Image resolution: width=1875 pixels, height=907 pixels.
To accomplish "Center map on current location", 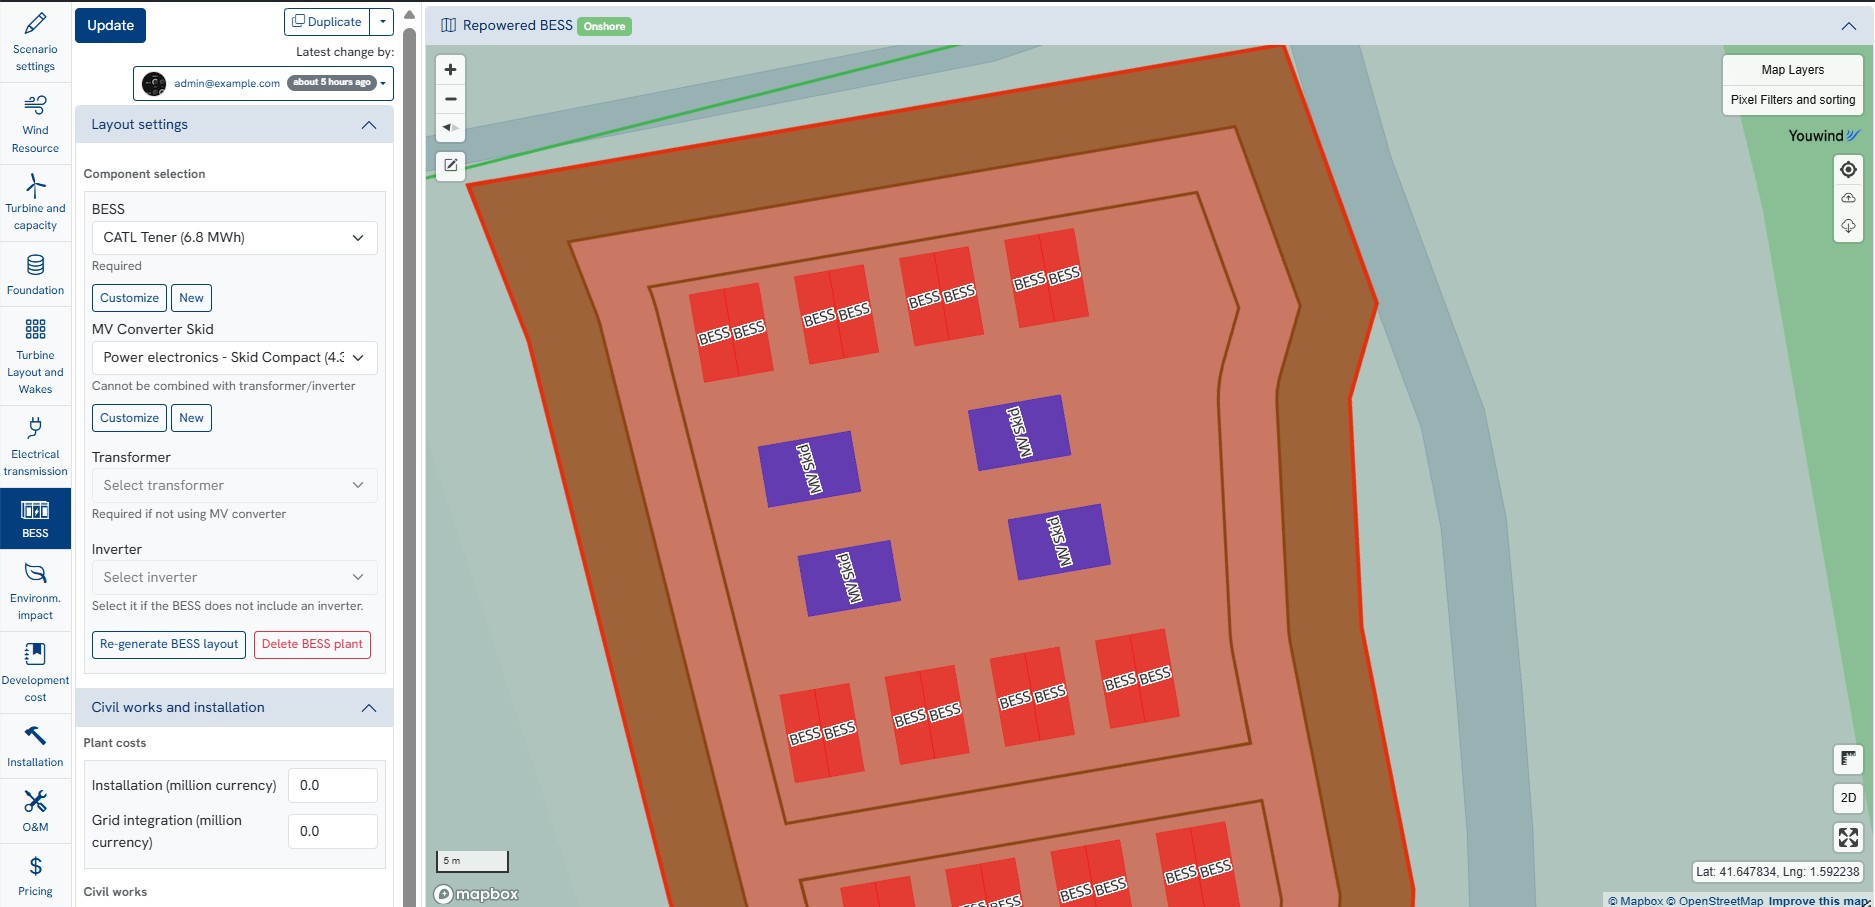I will pos(1848,170).
